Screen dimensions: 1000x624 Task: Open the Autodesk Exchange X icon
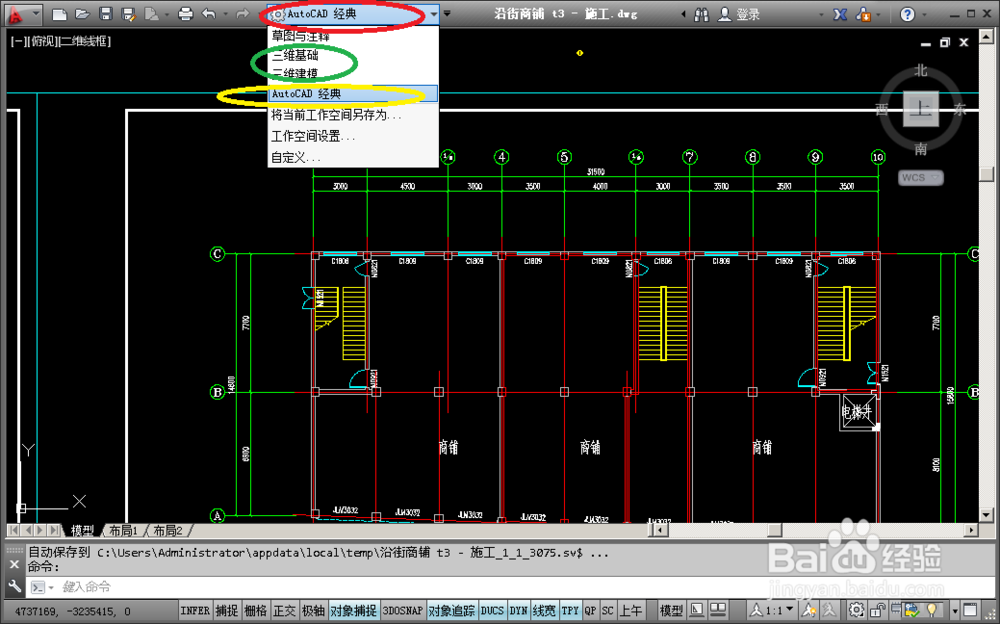point(840,14)
